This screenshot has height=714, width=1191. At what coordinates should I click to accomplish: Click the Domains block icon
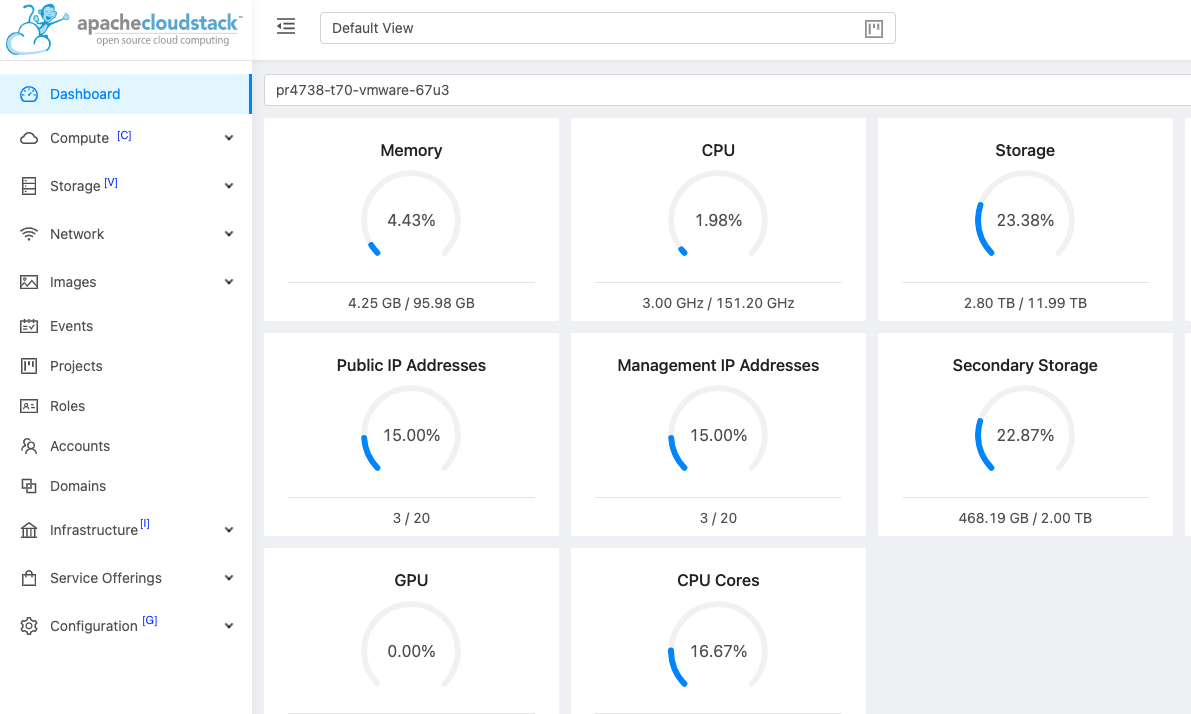pos(29,486)
